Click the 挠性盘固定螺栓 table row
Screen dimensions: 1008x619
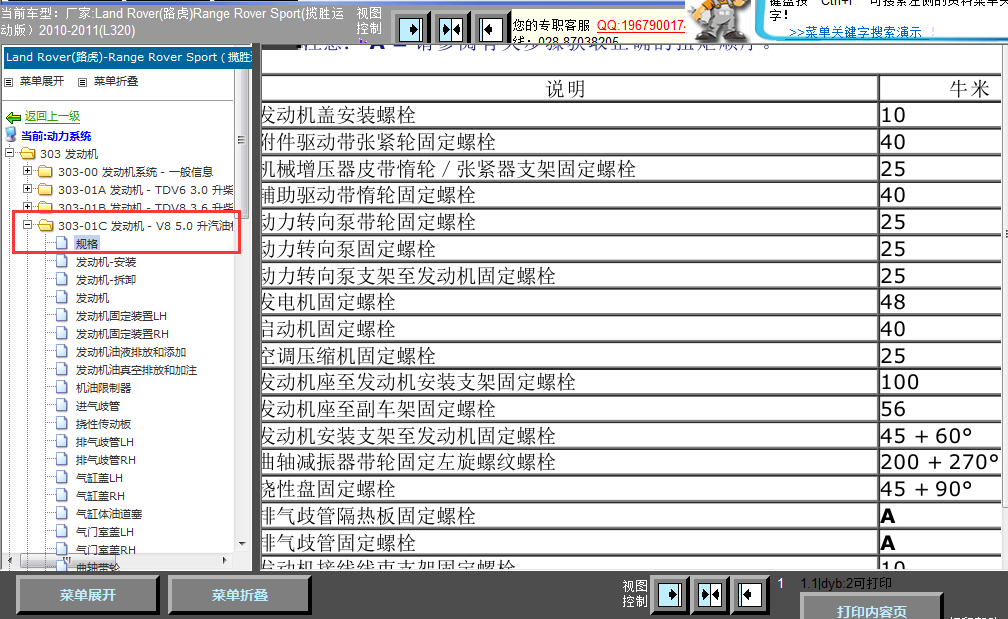(631, 489)
